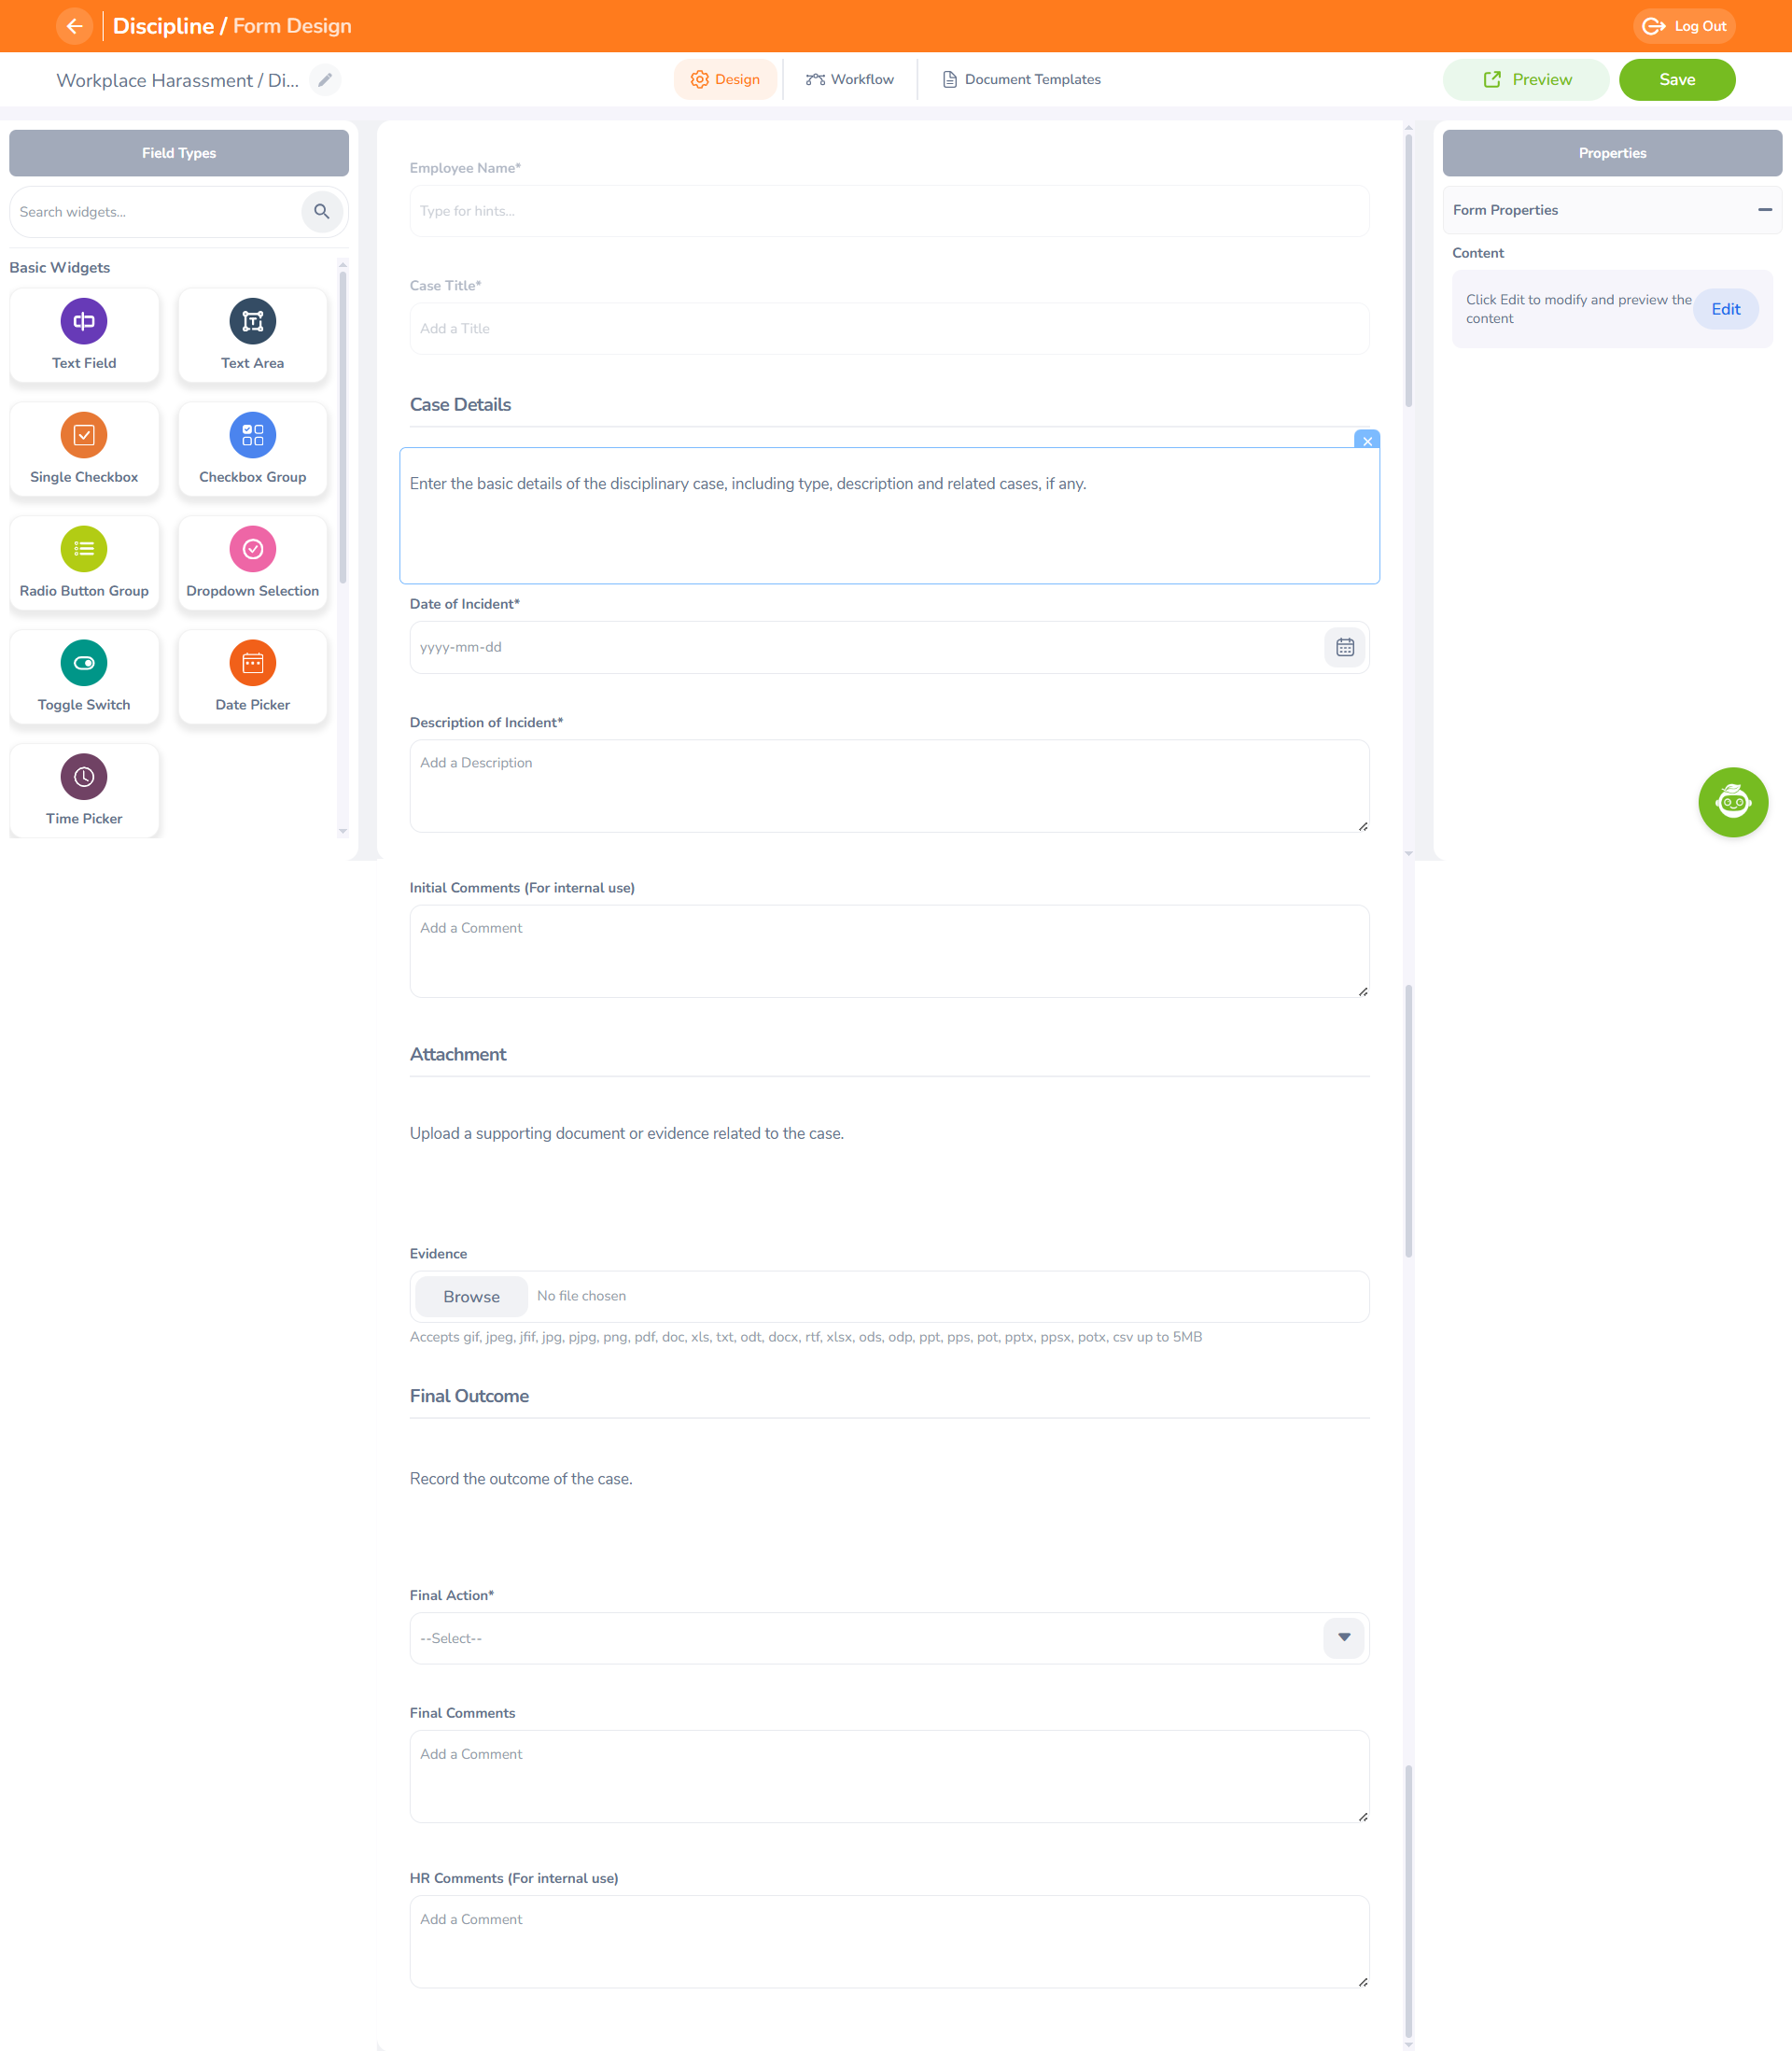Select the Text Area widget
Viewport: 1792px width, 2051px height.
[252, 335]
